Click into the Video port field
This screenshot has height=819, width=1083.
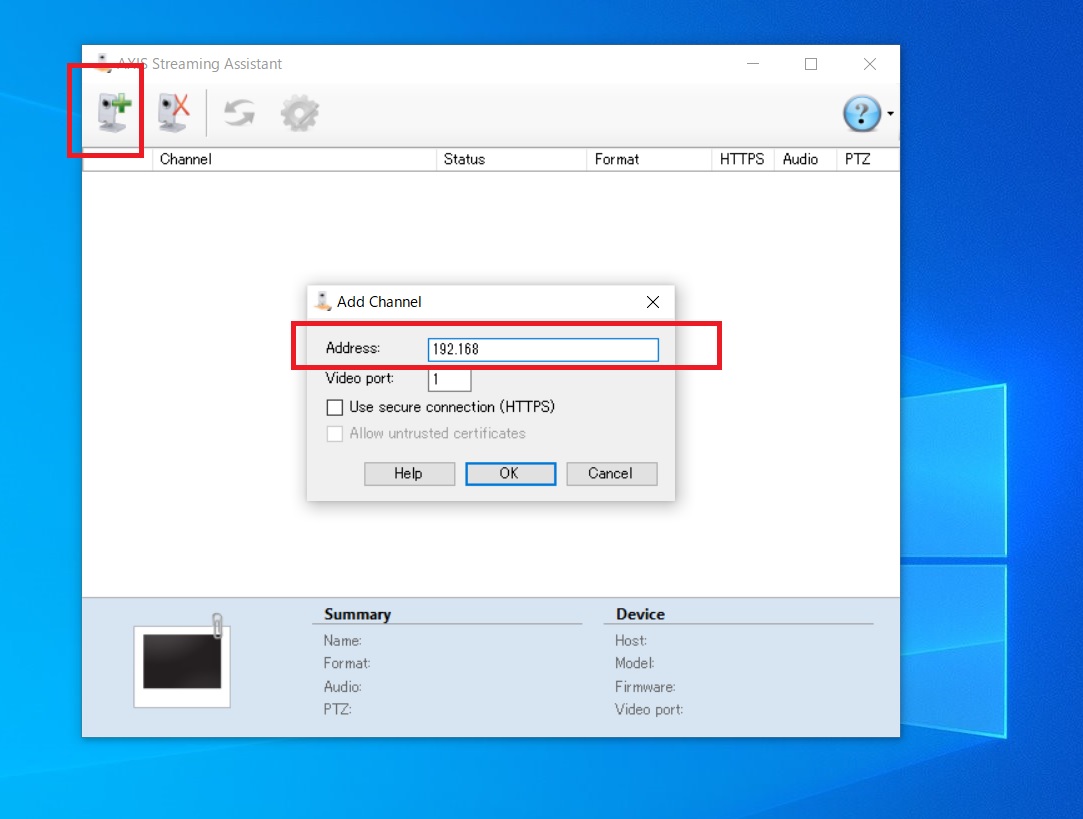tap(450, 379)
